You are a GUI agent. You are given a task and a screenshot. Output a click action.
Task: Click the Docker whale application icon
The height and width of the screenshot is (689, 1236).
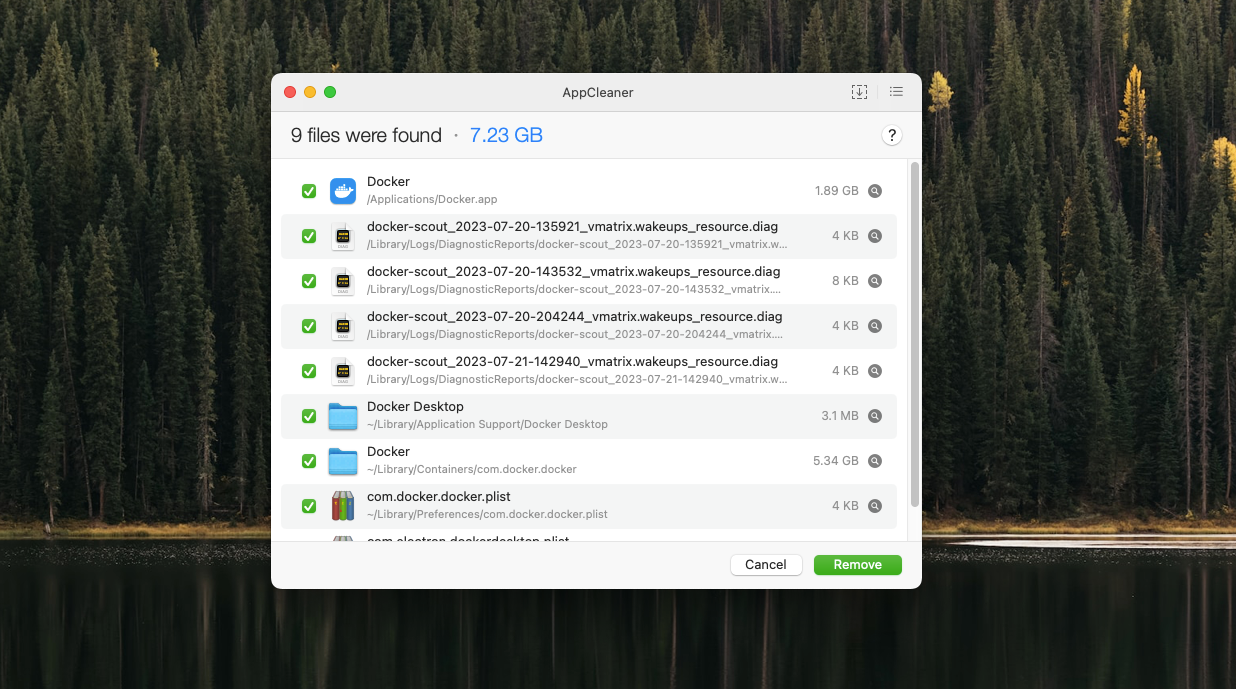[x=343, y=190]
